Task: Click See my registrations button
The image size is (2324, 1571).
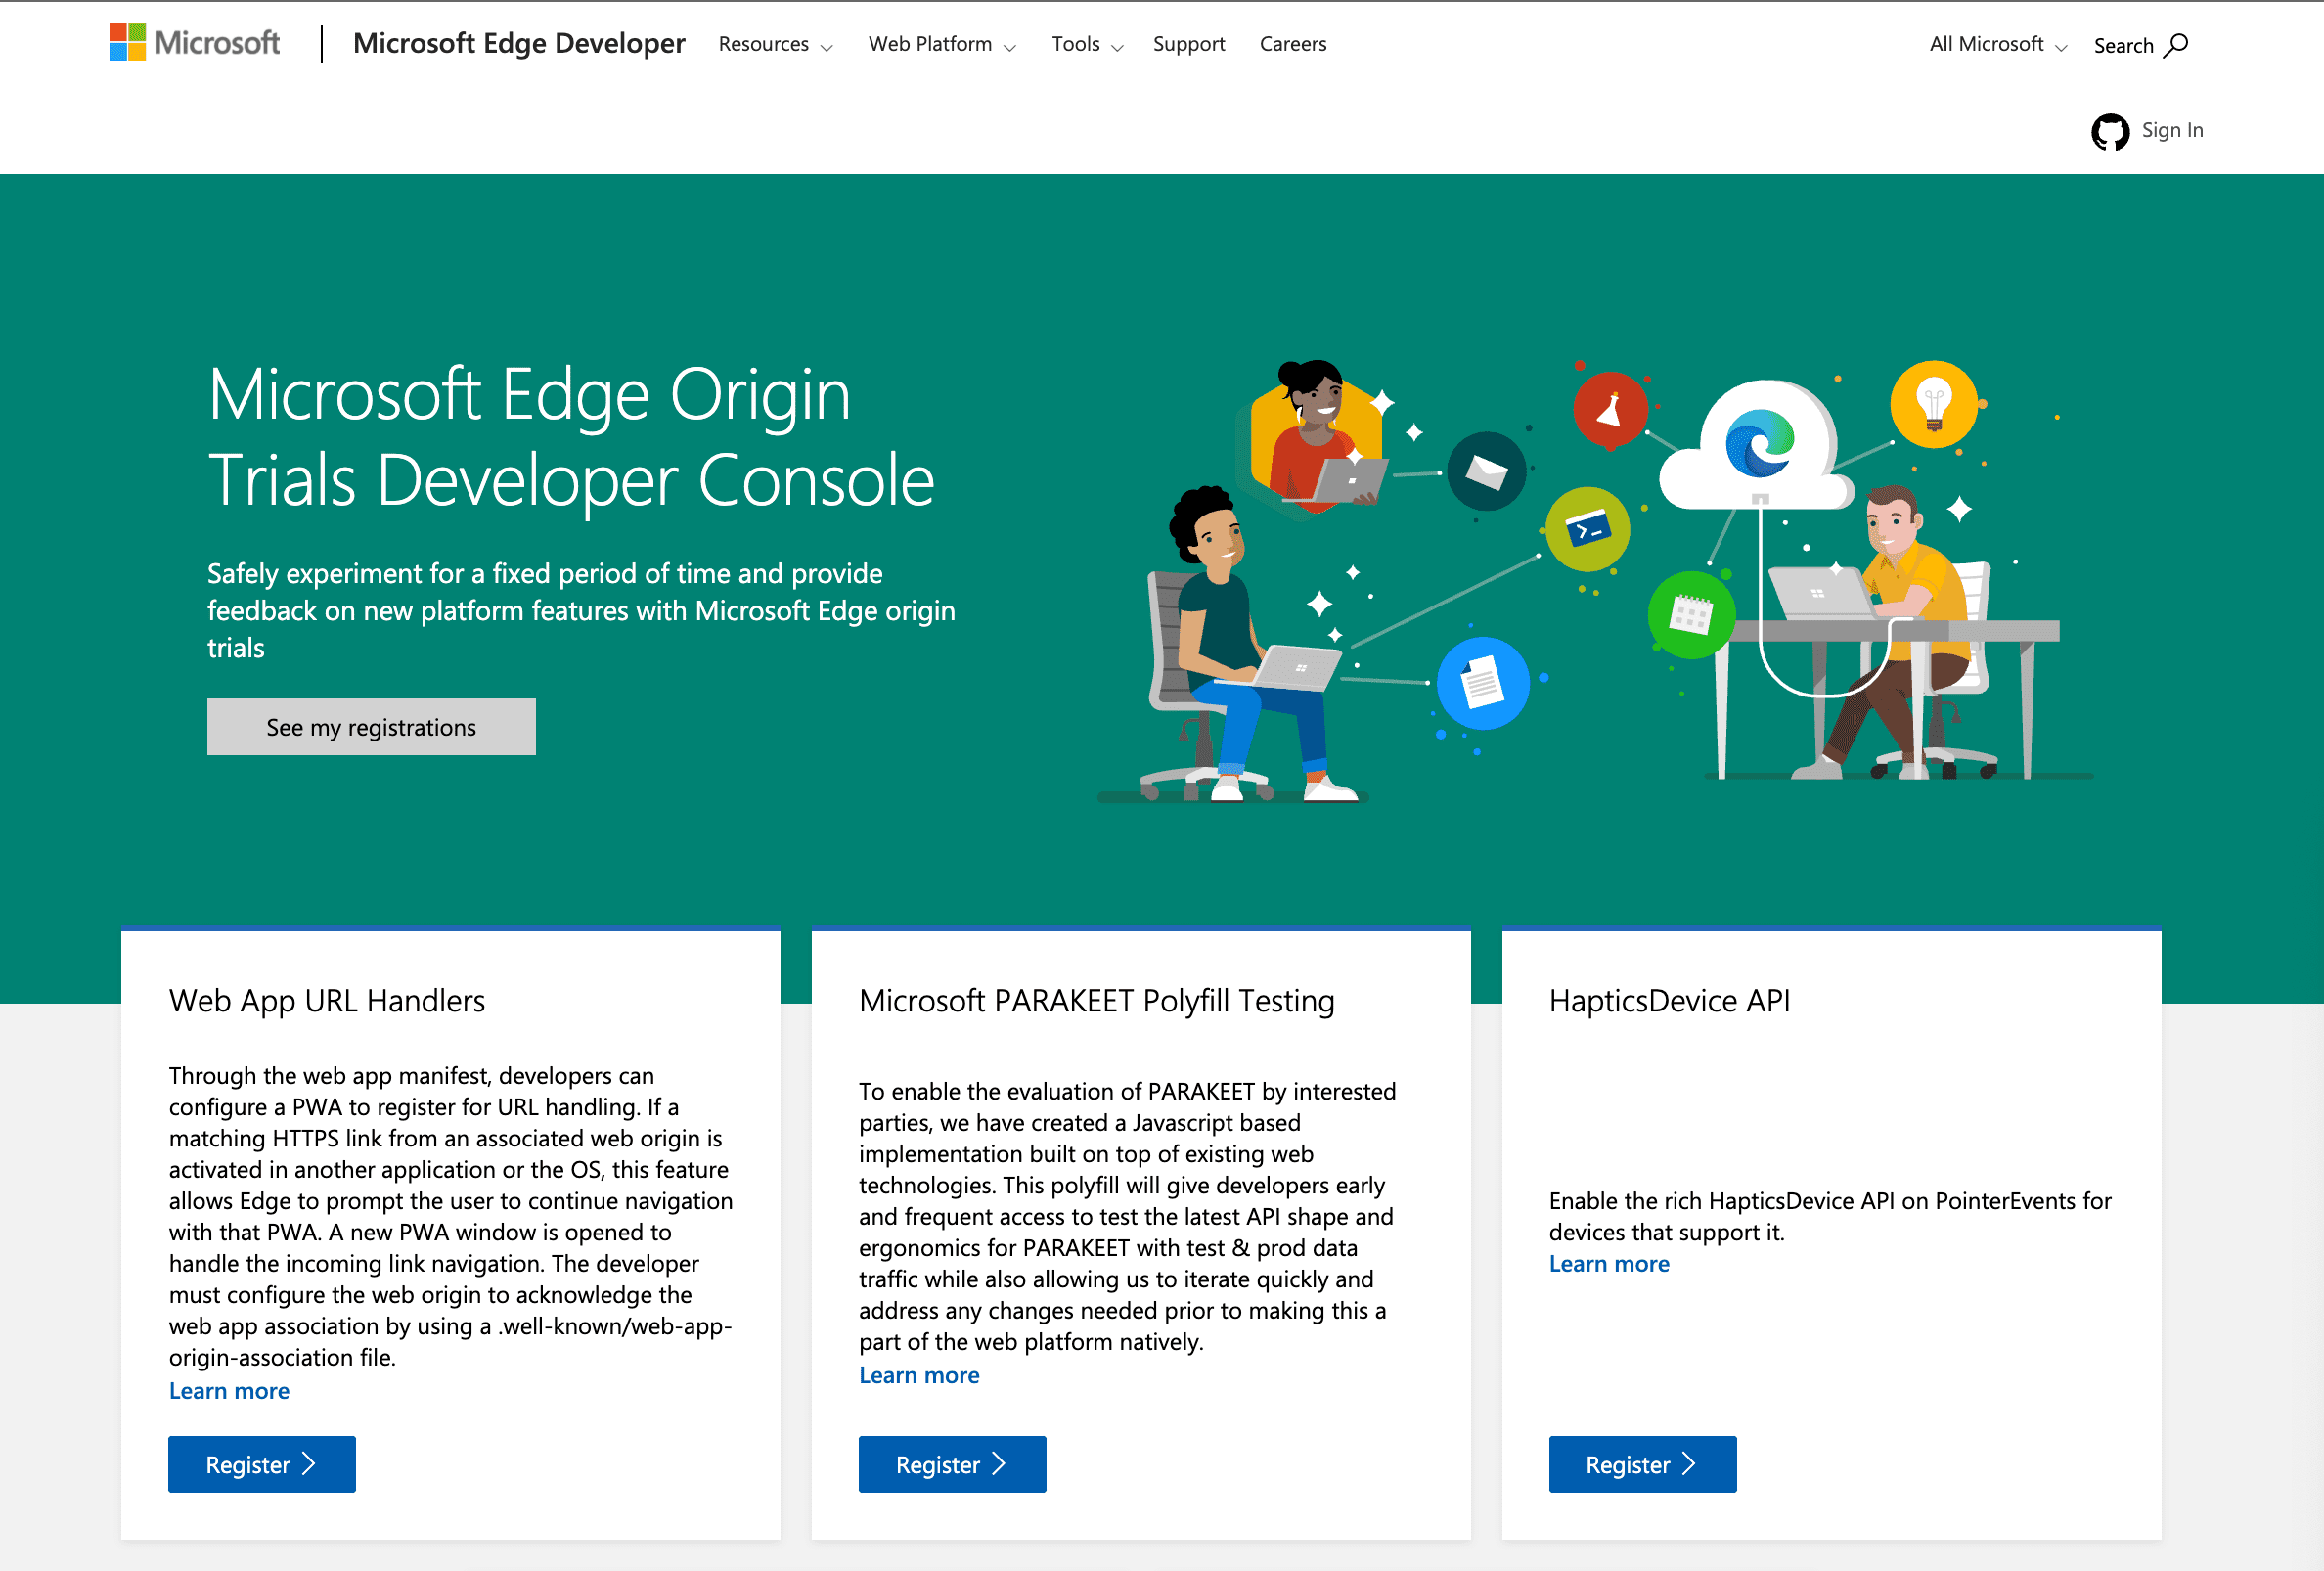Action: click(x=372, y=726)
